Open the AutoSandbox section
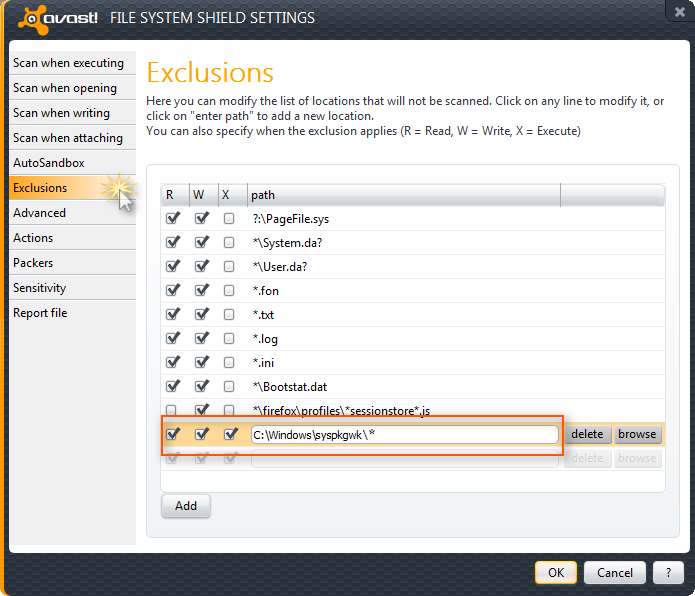The image size is (695, 596). [x=72, y=163]
